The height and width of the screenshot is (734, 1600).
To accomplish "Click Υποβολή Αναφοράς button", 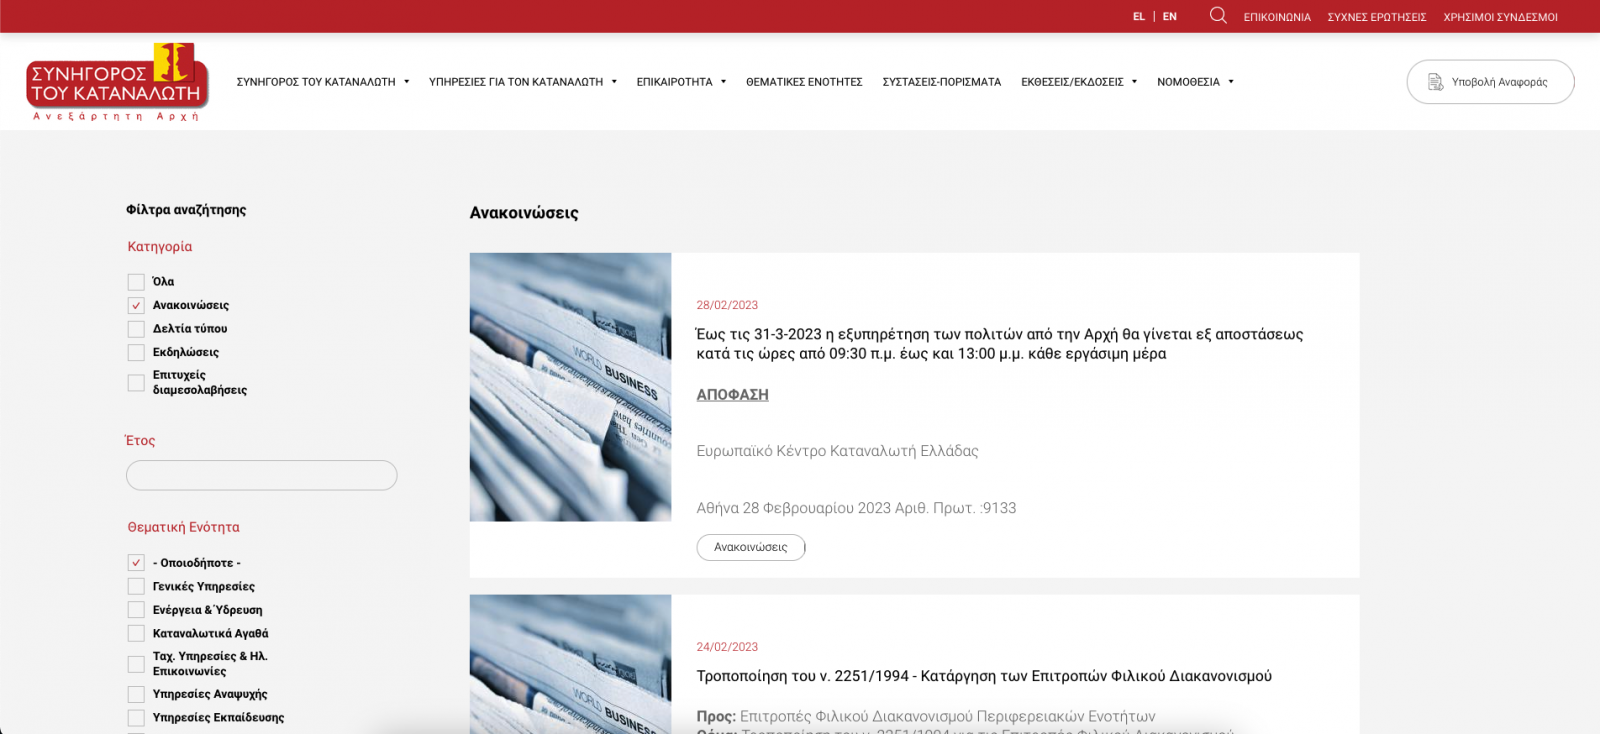I will click(1490, 82).
